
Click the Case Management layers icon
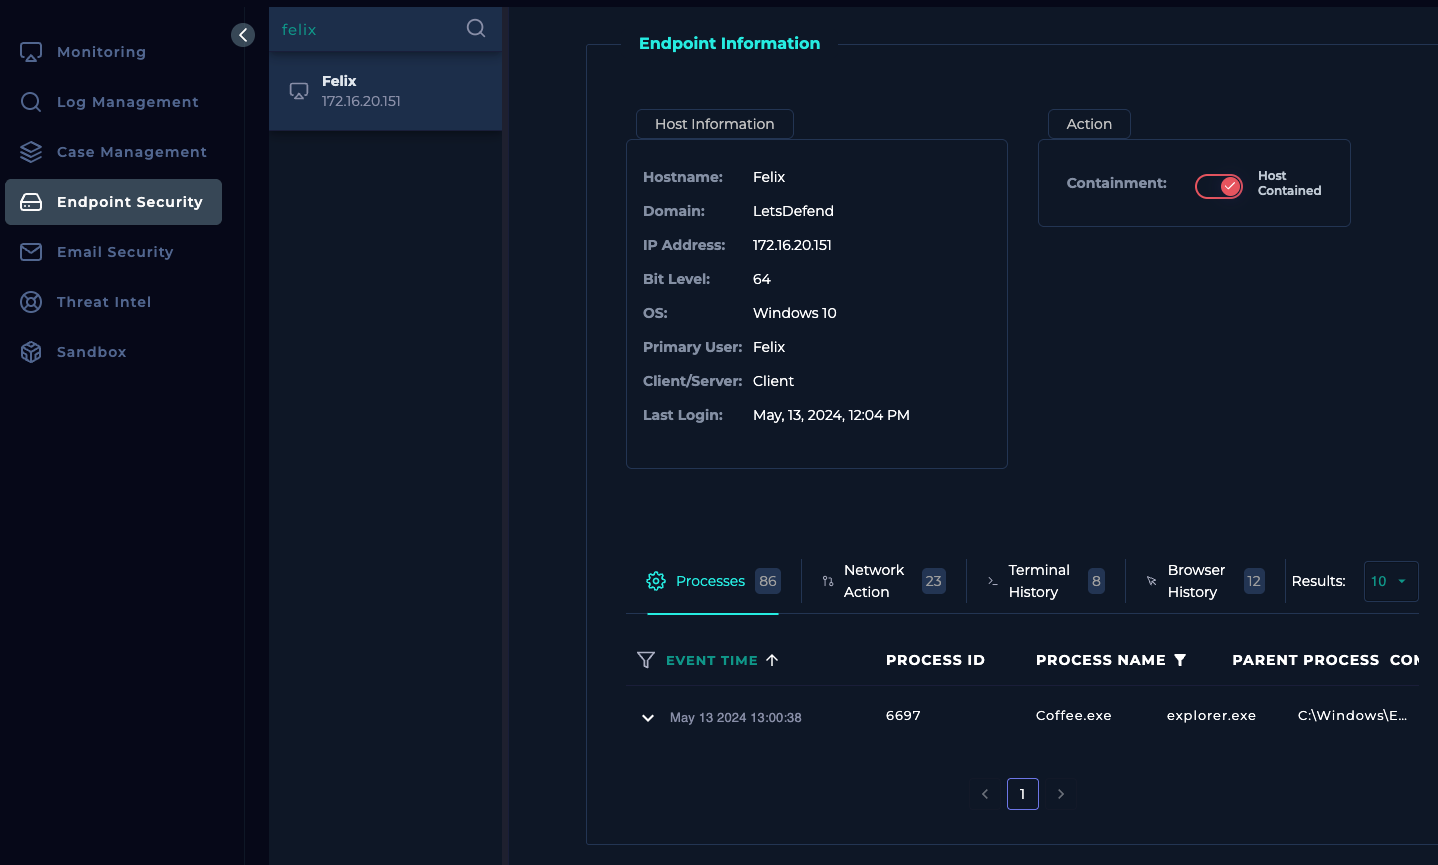click(x=31, y=152)
